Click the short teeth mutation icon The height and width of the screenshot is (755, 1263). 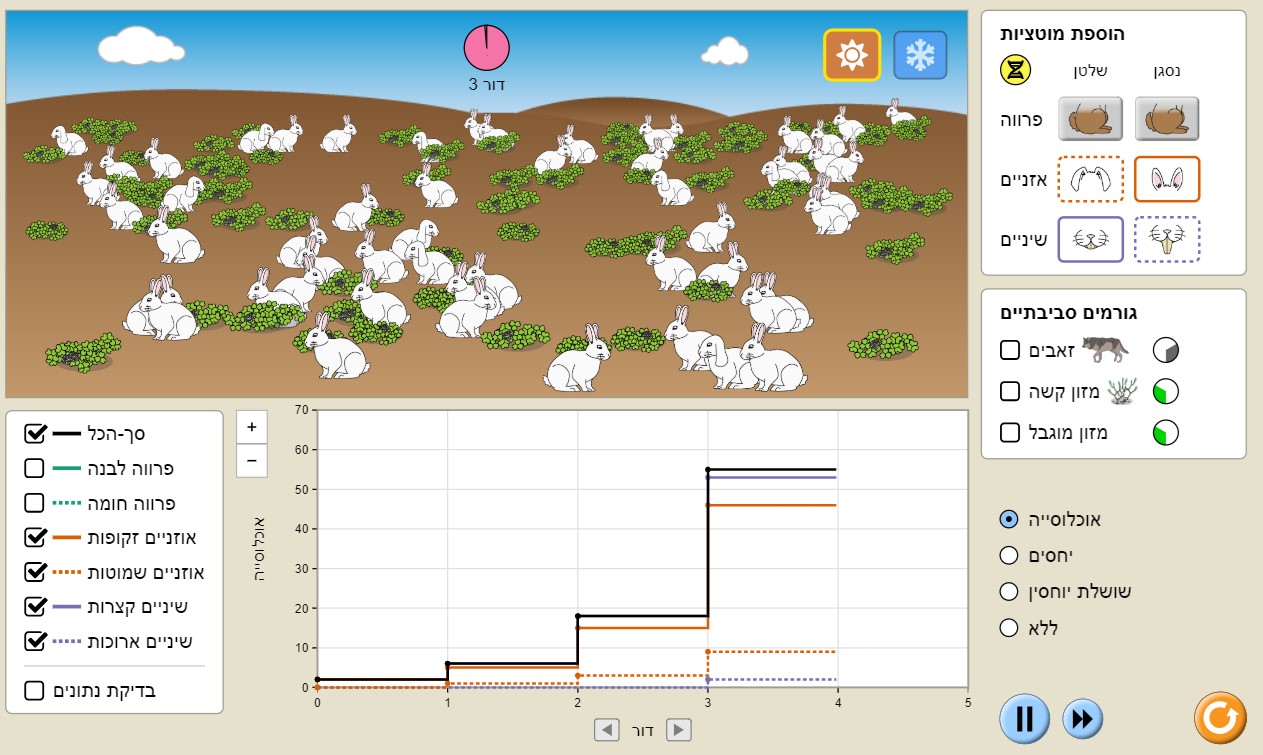click(1090, 240)
